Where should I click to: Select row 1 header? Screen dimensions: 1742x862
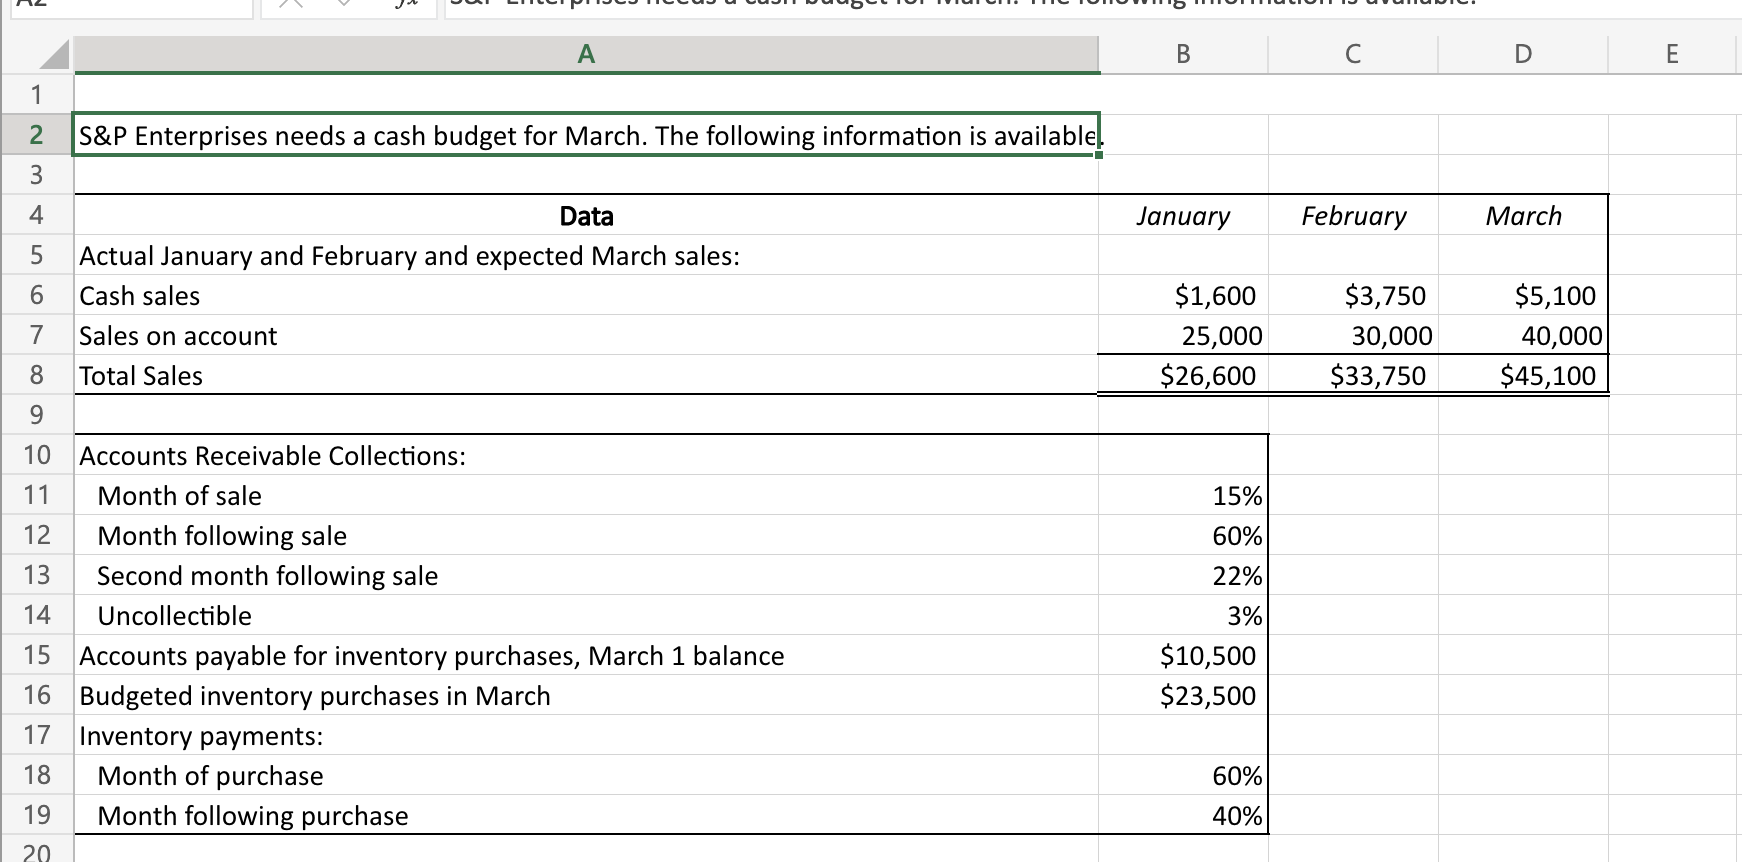click(x=37, y=95)
